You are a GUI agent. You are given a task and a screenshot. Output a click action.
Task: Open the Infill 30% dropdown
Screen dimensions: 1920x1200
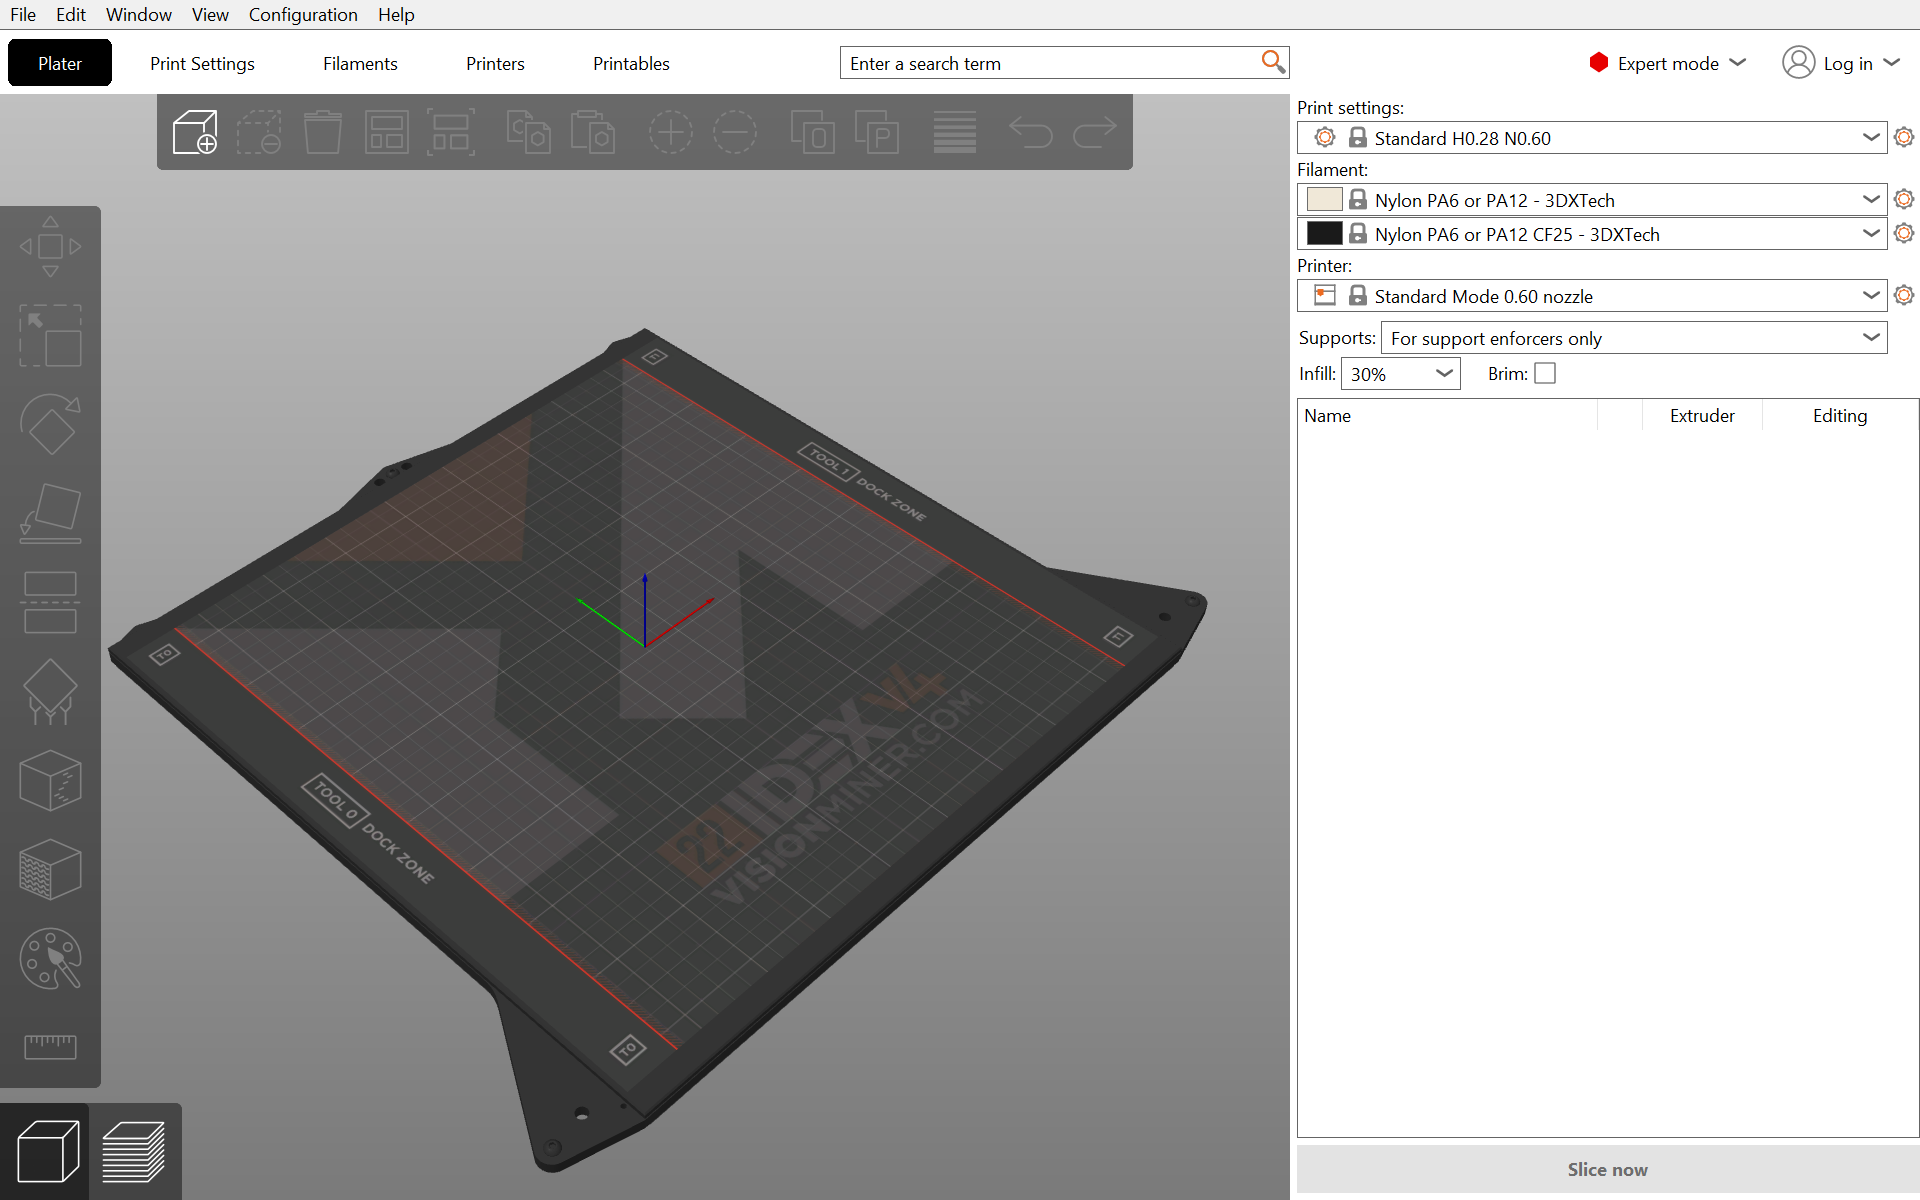coord(1400,374)
